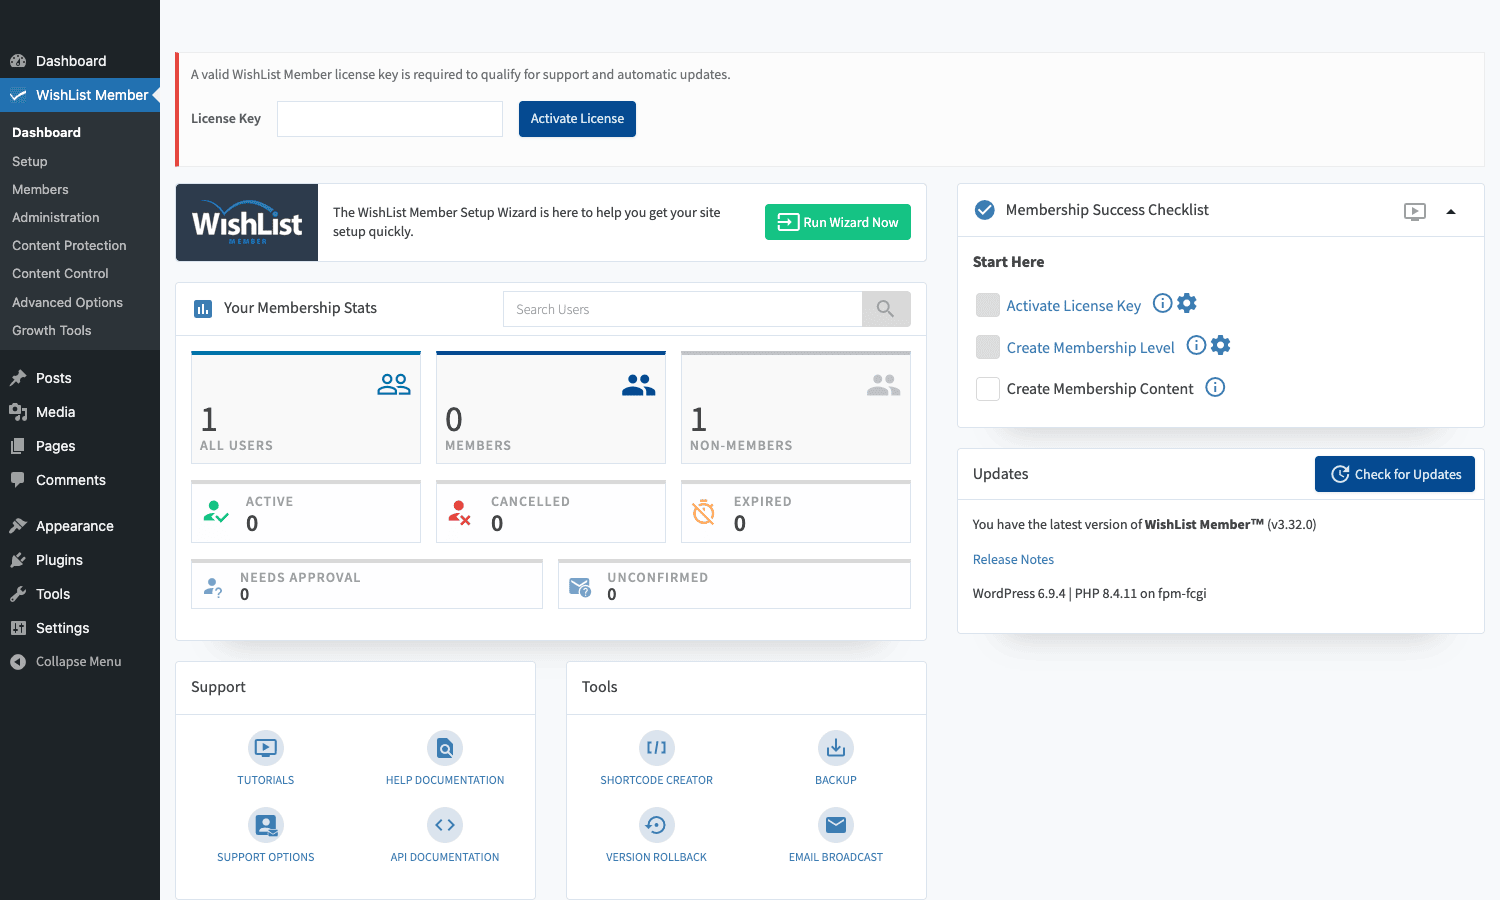Open the Posts menu
This screenshot has width=1500, height=900.
80,378
